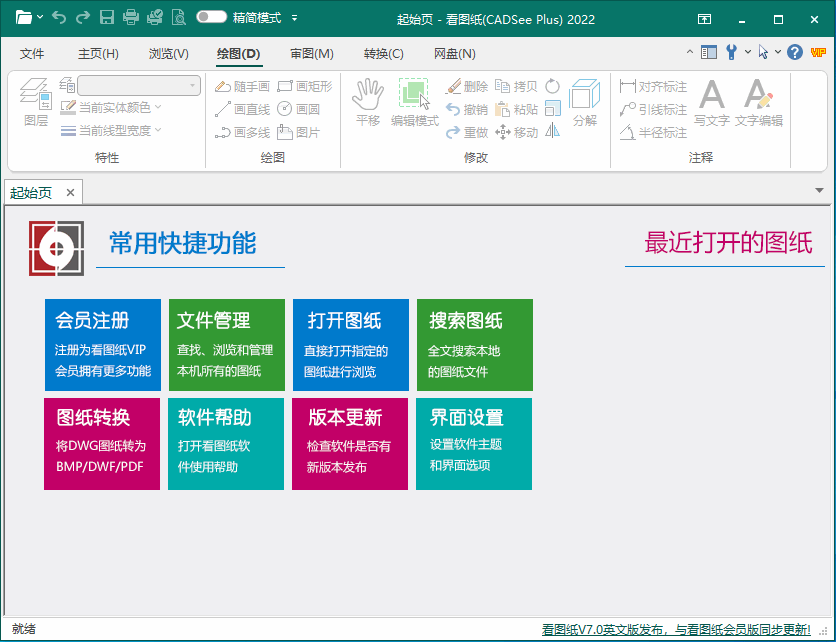Click the 重做 redo button in 修改 group

click(x=467, y=132)
